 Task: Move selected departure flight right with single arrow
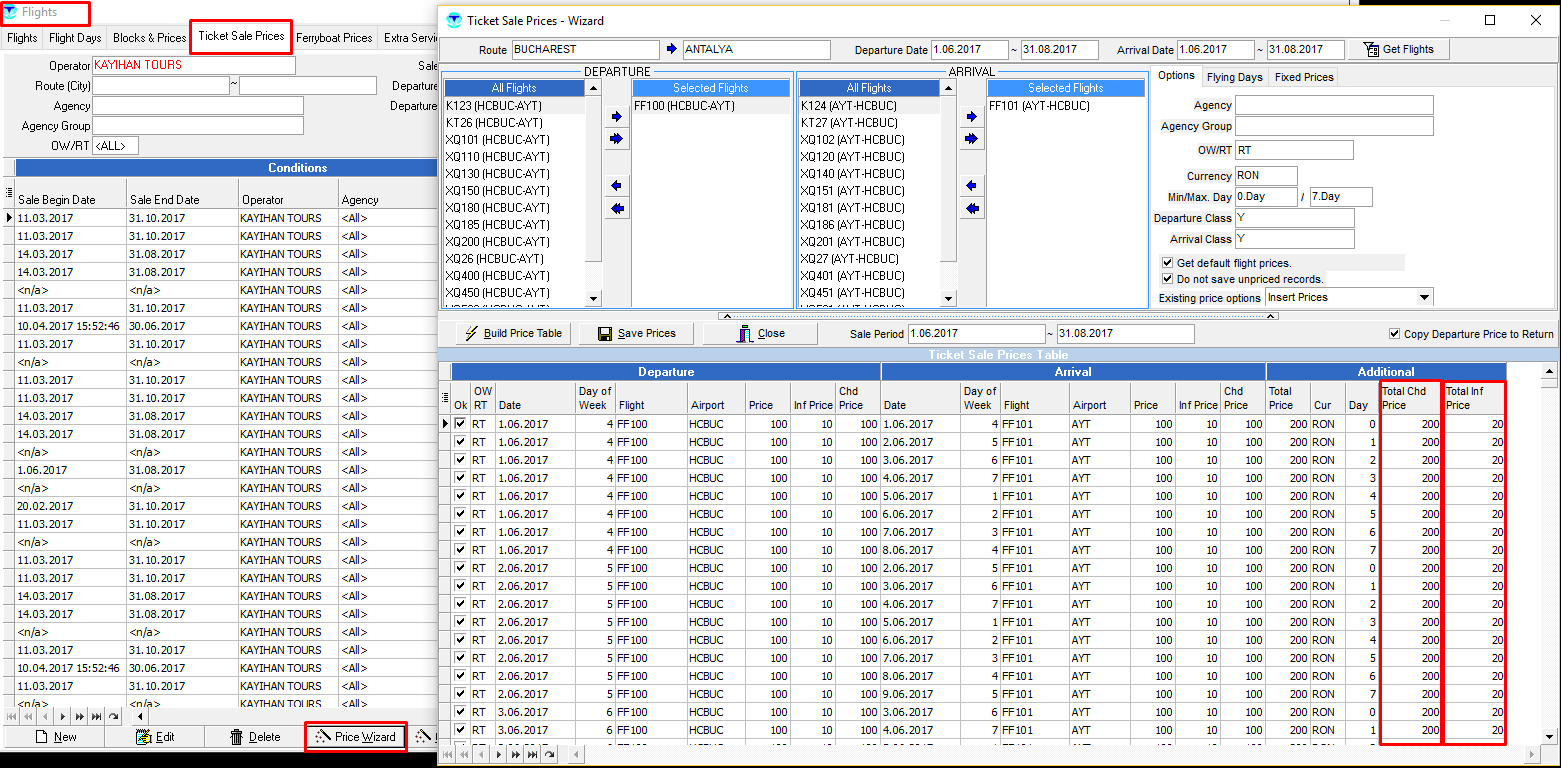click(616, 116)
